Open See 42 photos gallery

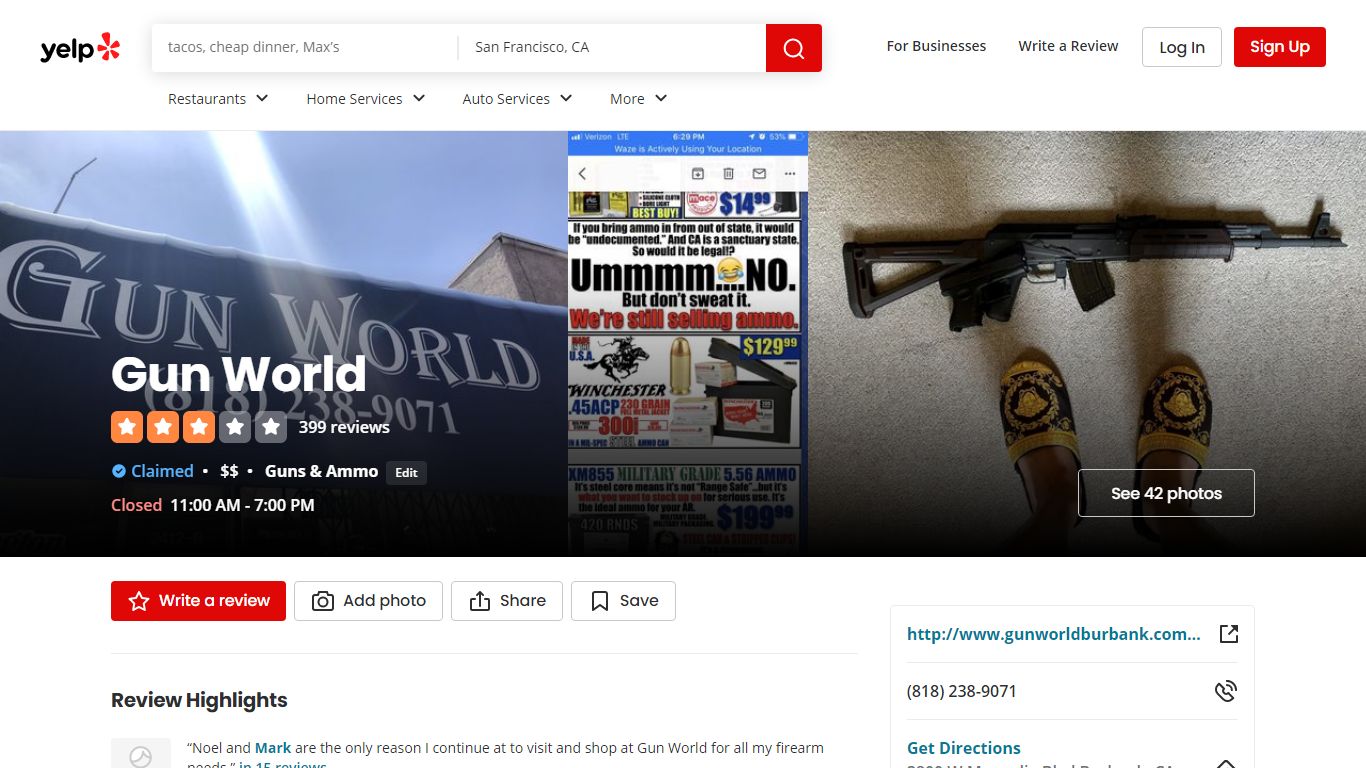(x=1166, y=493)
